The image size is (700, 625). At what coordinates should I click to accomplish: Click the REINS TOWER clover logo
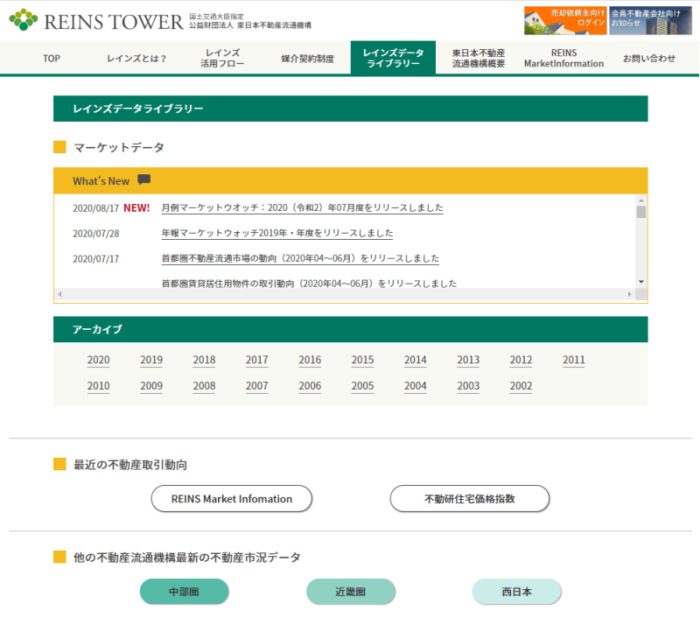(x=24, y=20)
